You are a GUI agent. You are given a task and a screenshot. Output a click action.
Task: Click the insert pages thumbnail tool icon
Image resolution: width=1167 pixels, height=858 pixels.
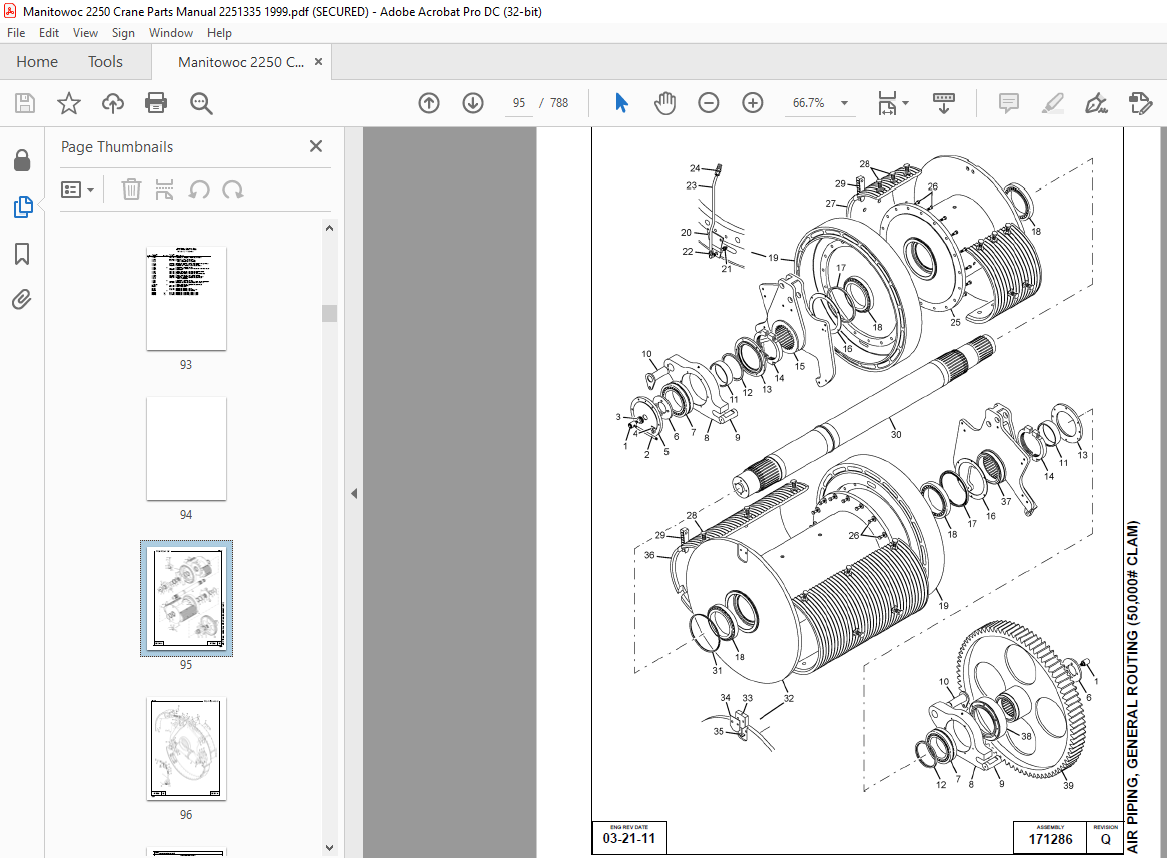(x=164, y=189)
